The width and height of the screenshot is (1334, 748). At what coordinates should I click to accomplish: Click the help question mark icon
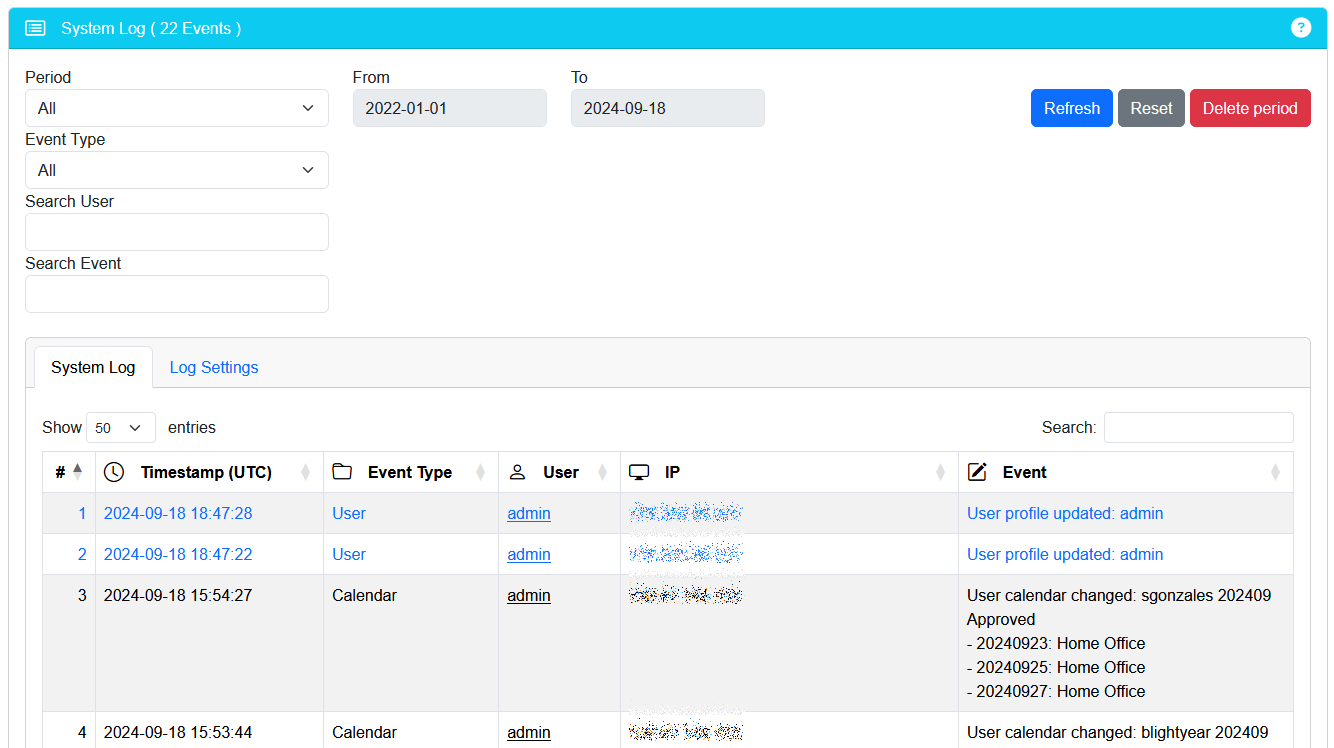point(1300,28)
